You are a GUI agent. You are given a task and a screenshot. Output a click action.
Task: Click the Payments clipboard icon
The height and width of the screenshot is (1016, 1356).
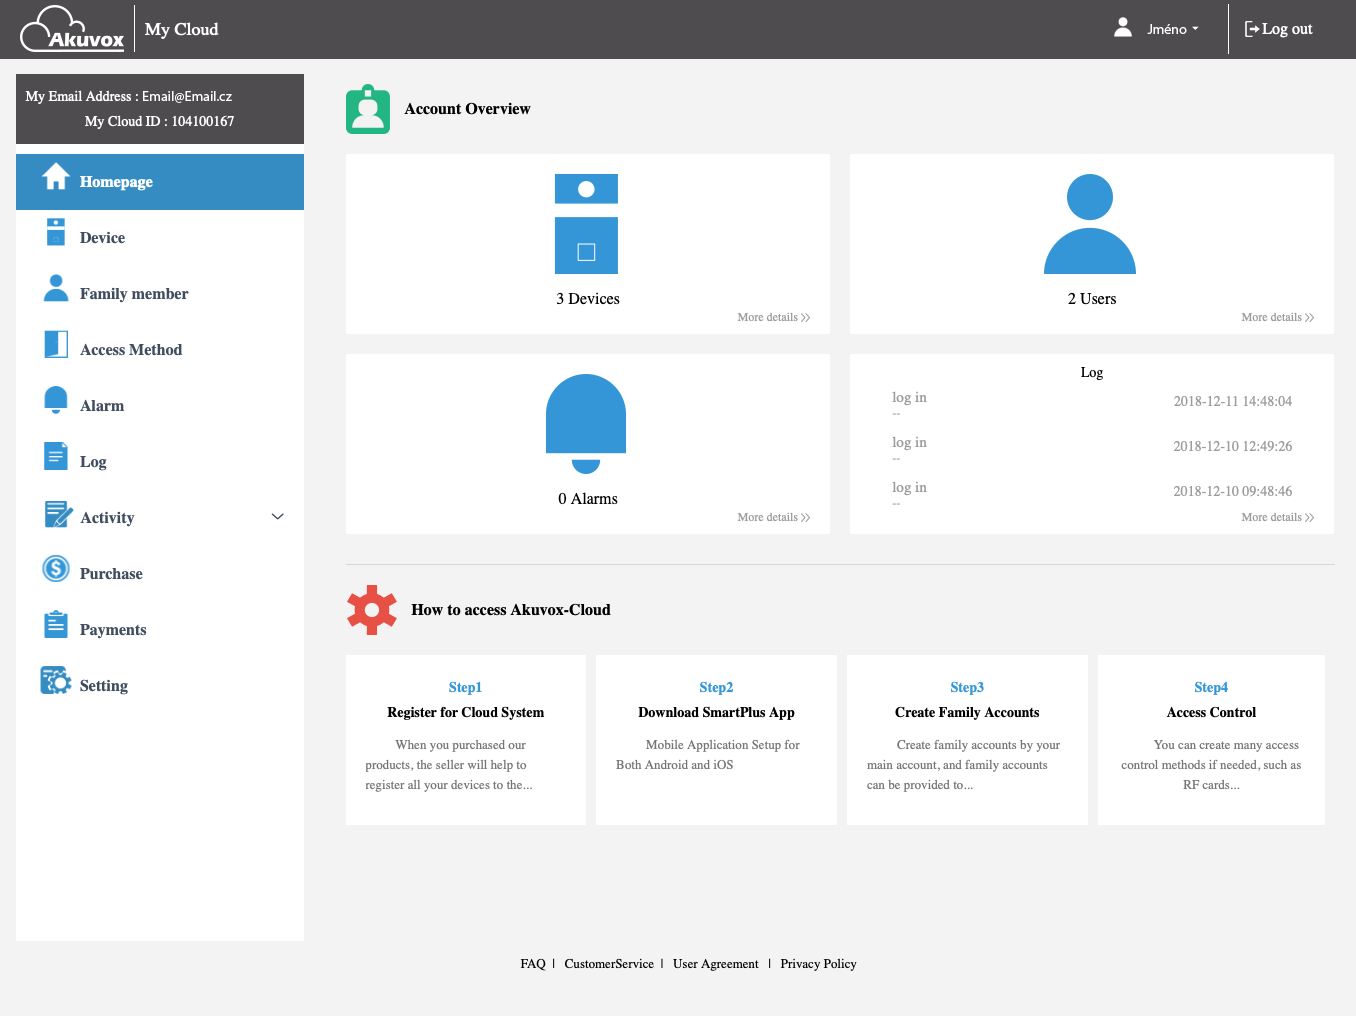(x=56, y=624)
